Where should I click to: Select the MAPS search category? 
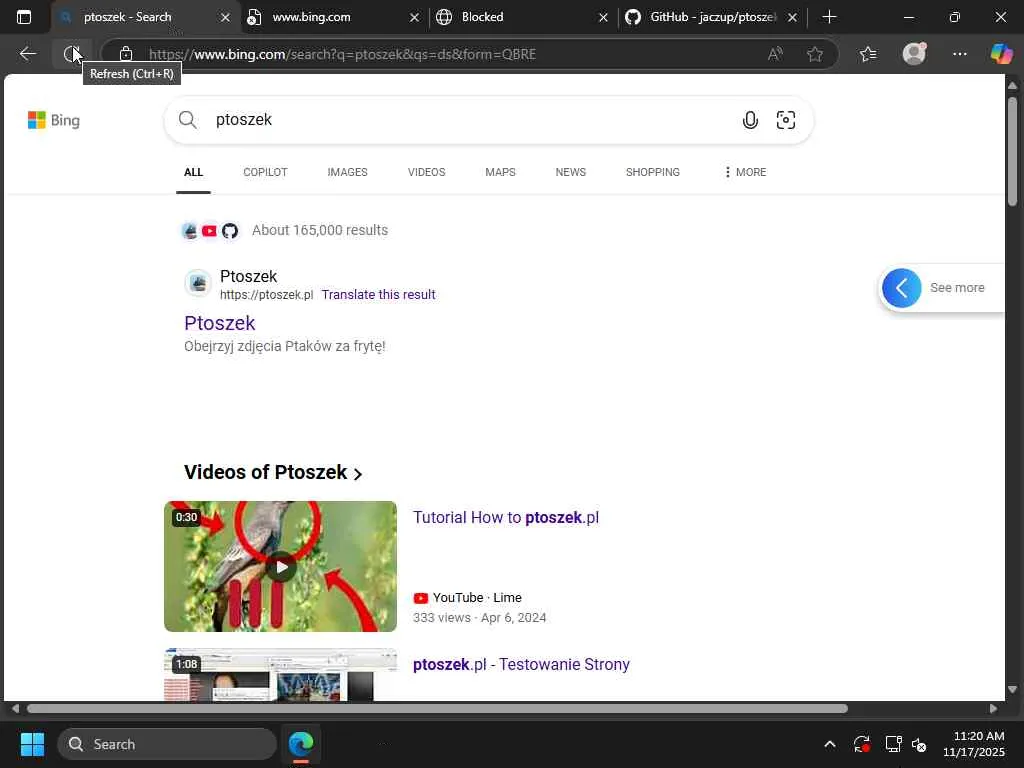tap(500, 172)
